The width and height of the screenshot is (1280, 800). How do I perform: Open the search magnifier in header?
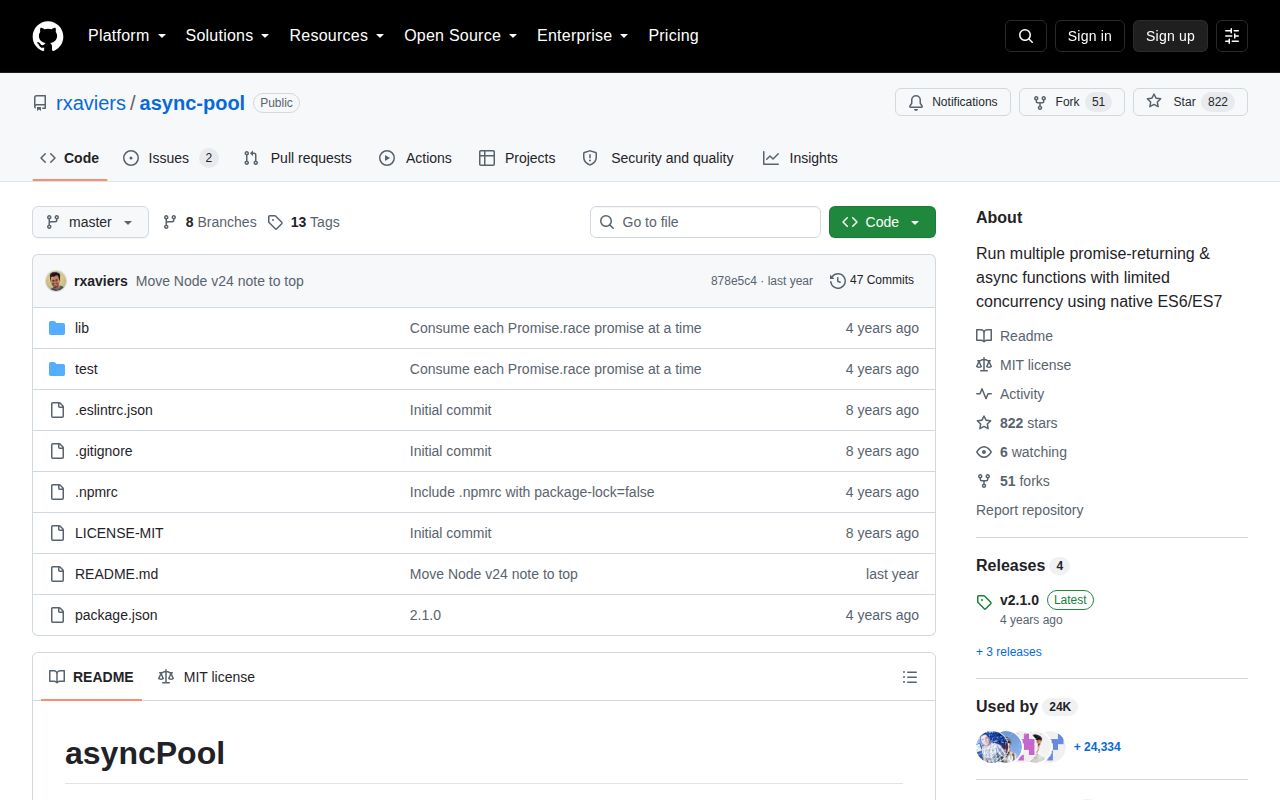click(x=1026, y=36)
